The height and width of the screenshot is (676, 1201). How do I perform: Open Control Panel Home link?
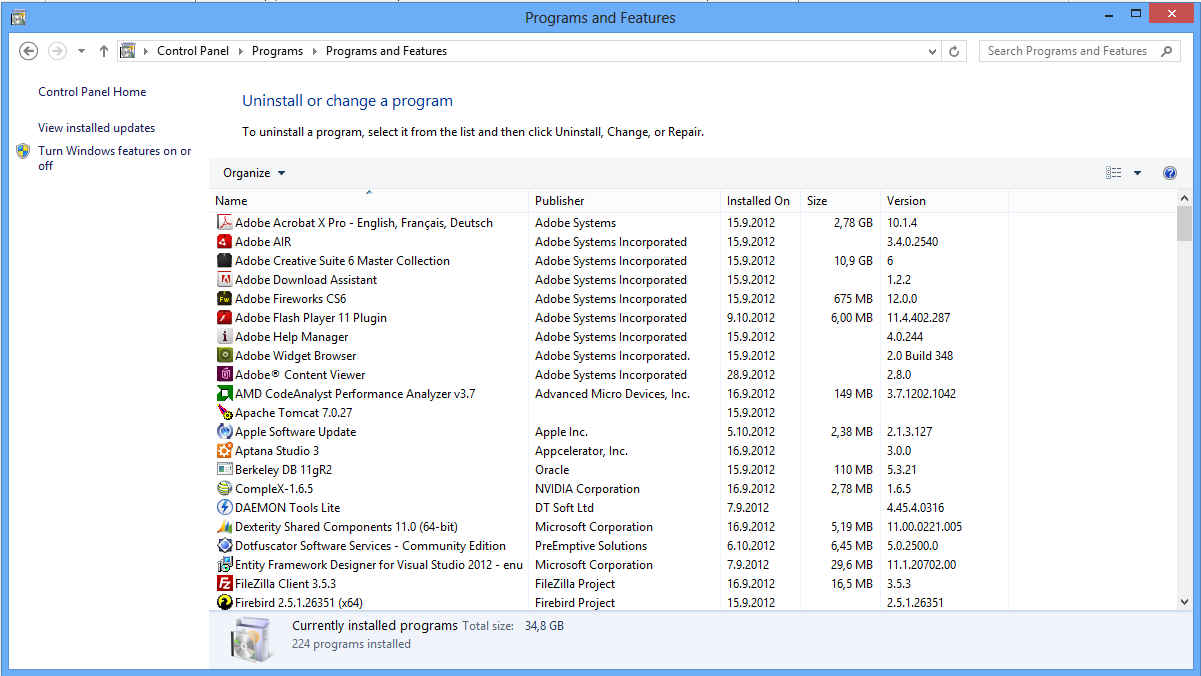pyautogui.click(x=92, y=92)
